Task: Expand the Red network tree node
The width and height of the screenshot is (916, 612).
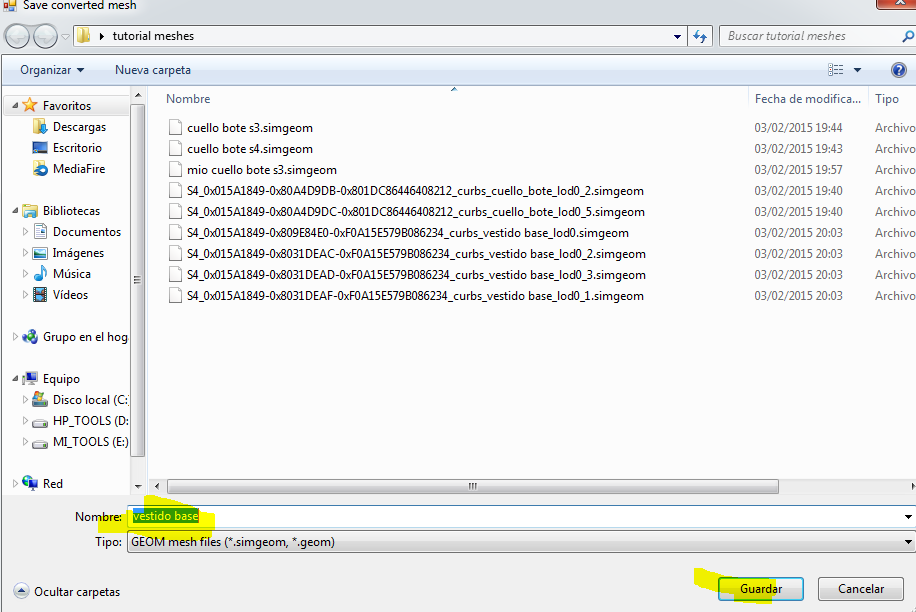Action: pos(16,484)
